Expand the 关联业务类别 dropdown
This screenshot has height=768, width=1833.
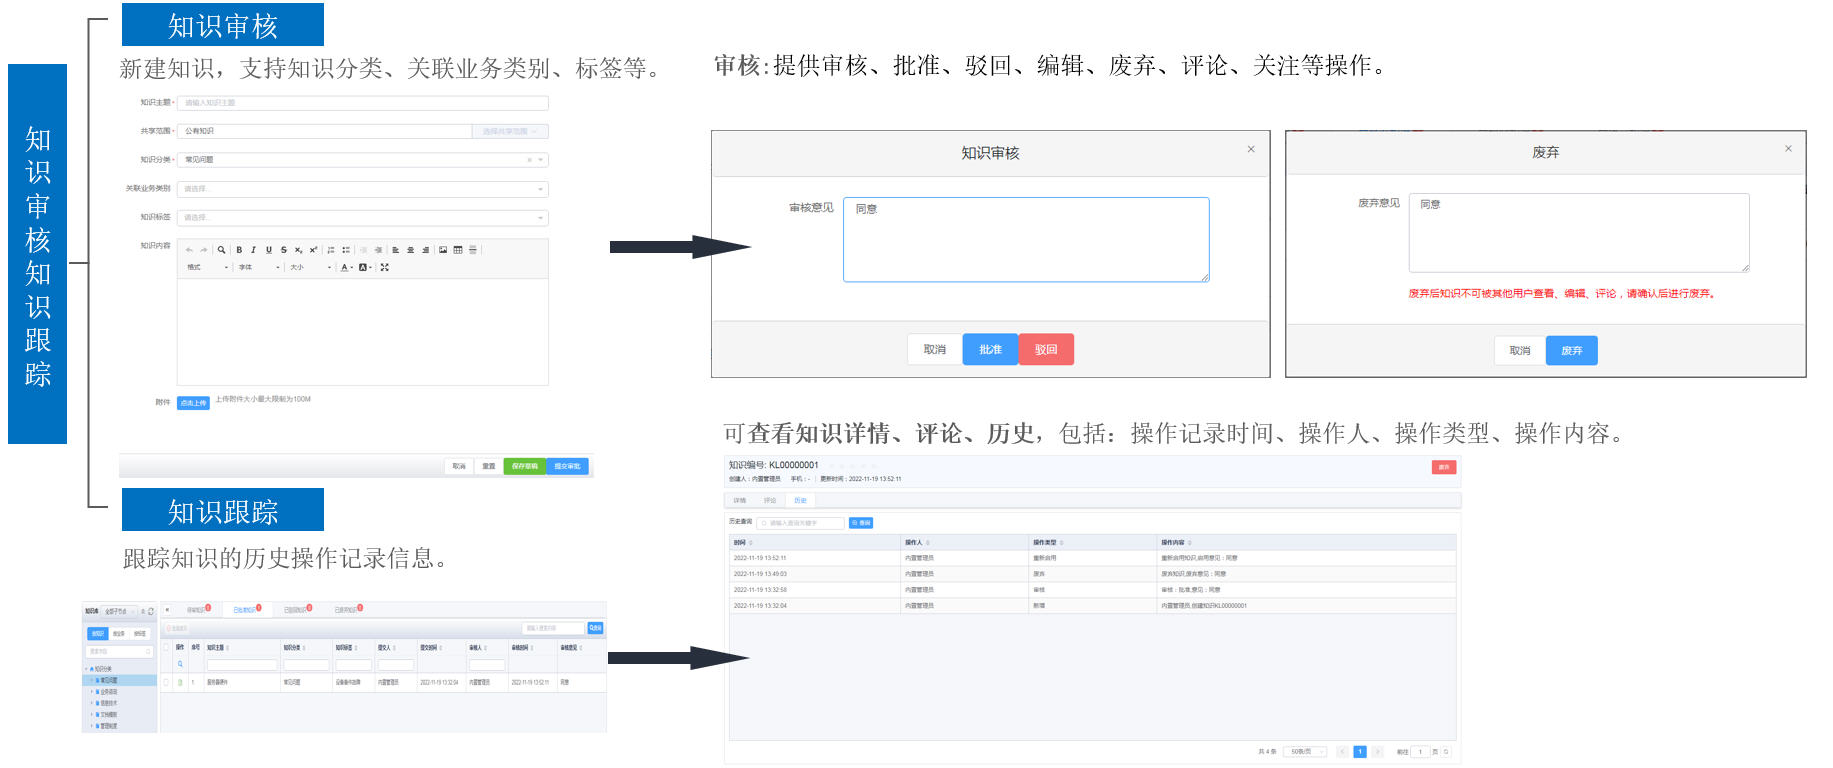pos(362,189)
